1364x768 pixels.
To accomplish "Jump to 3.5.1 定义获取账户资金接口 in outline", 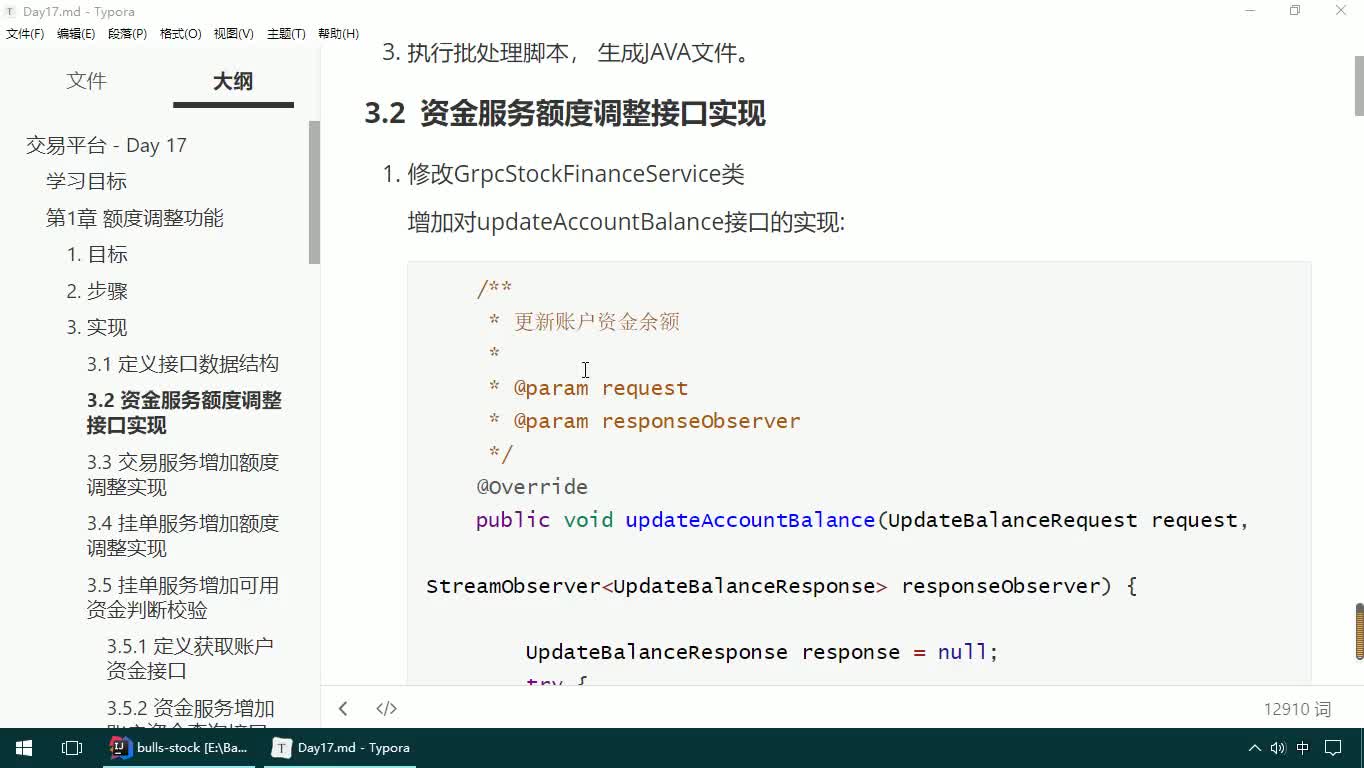I will tap(190, 658).
